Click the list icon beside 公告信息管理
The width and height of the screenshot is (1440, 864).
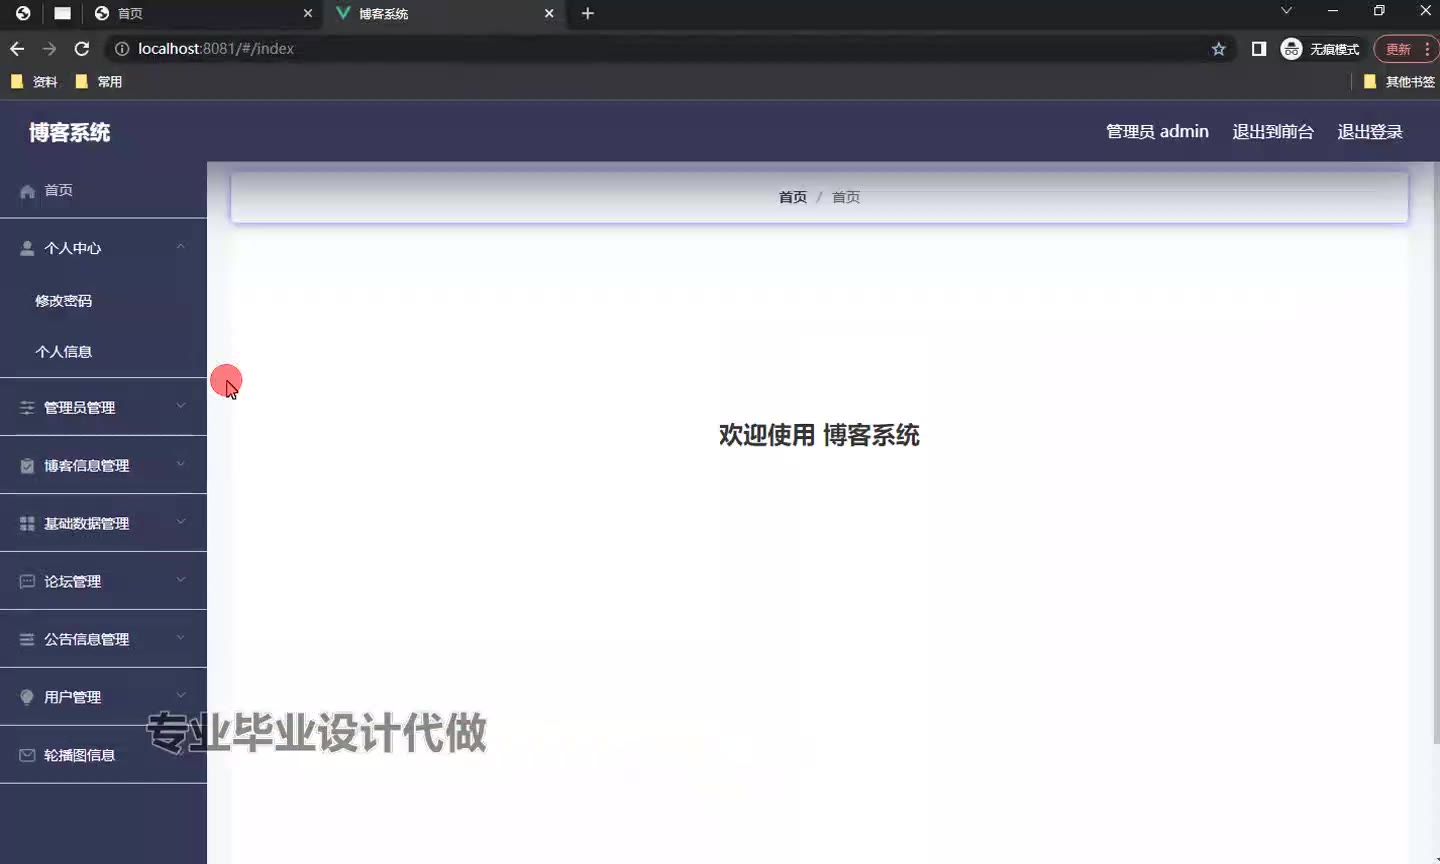click(x=27, y=640)
